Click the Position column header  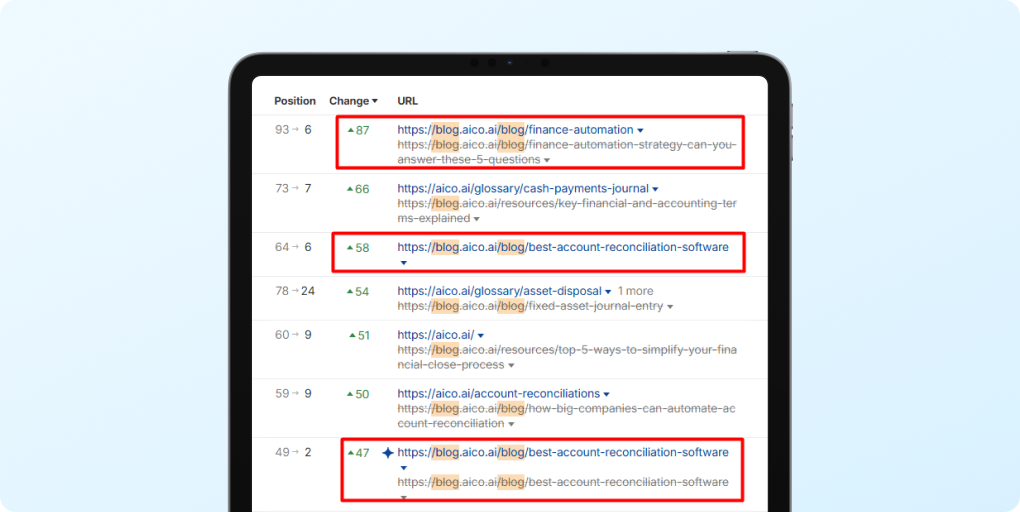295,101
